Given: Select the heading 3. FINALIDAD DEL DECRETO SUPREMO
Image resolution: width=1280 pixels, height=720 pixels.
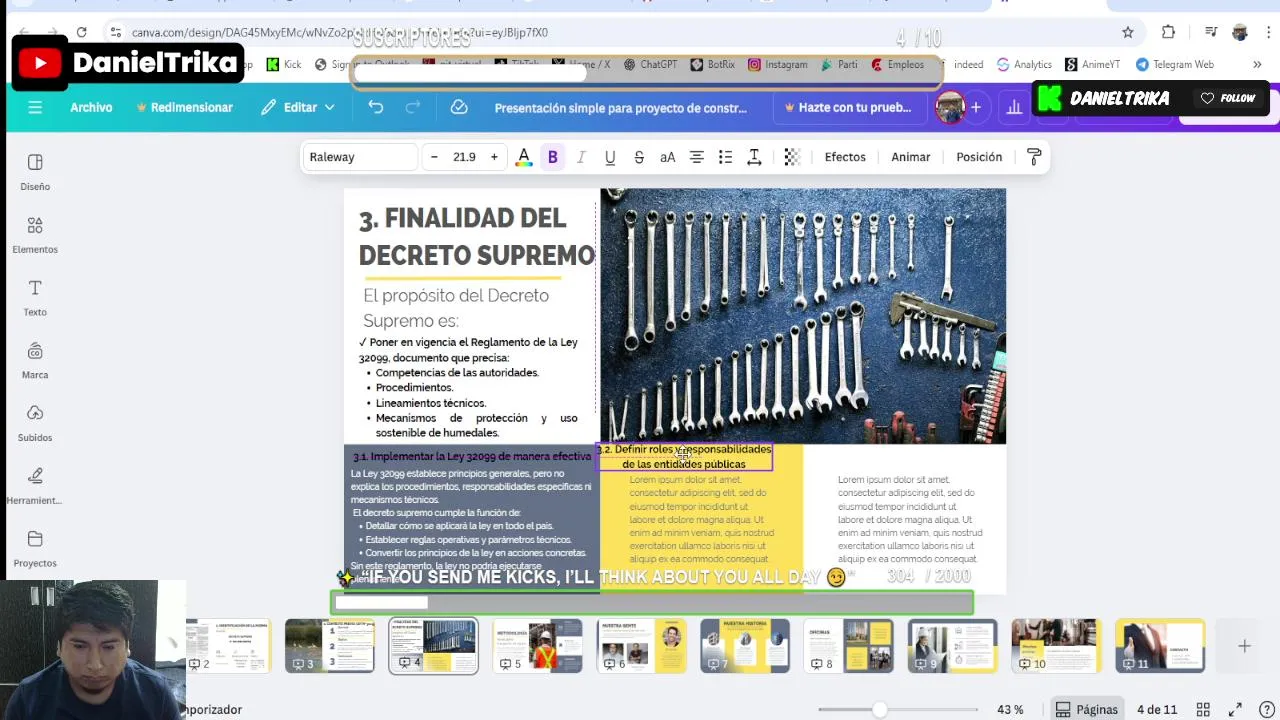Looking at the screenshot, I should (x=477, y=237).
